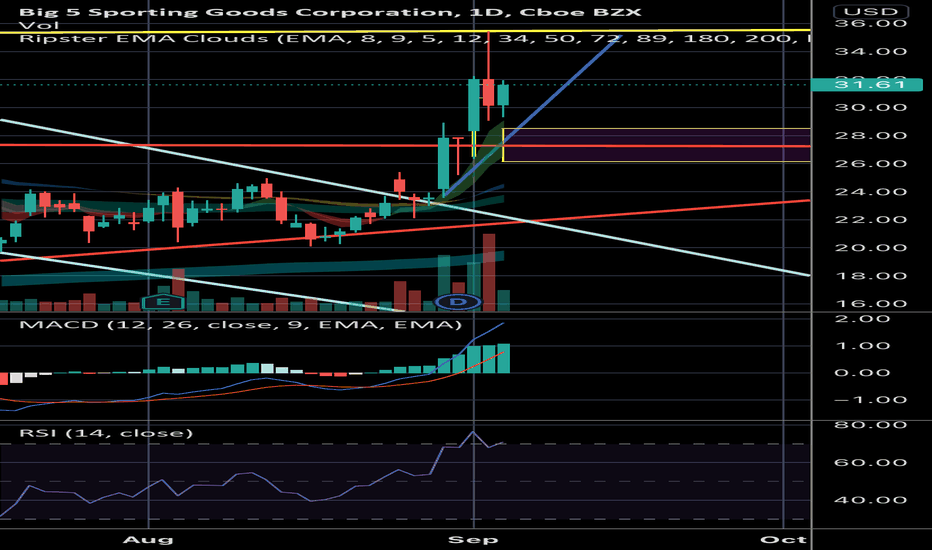
Task: Open the USD currency selector
Action: pos(871,11)
